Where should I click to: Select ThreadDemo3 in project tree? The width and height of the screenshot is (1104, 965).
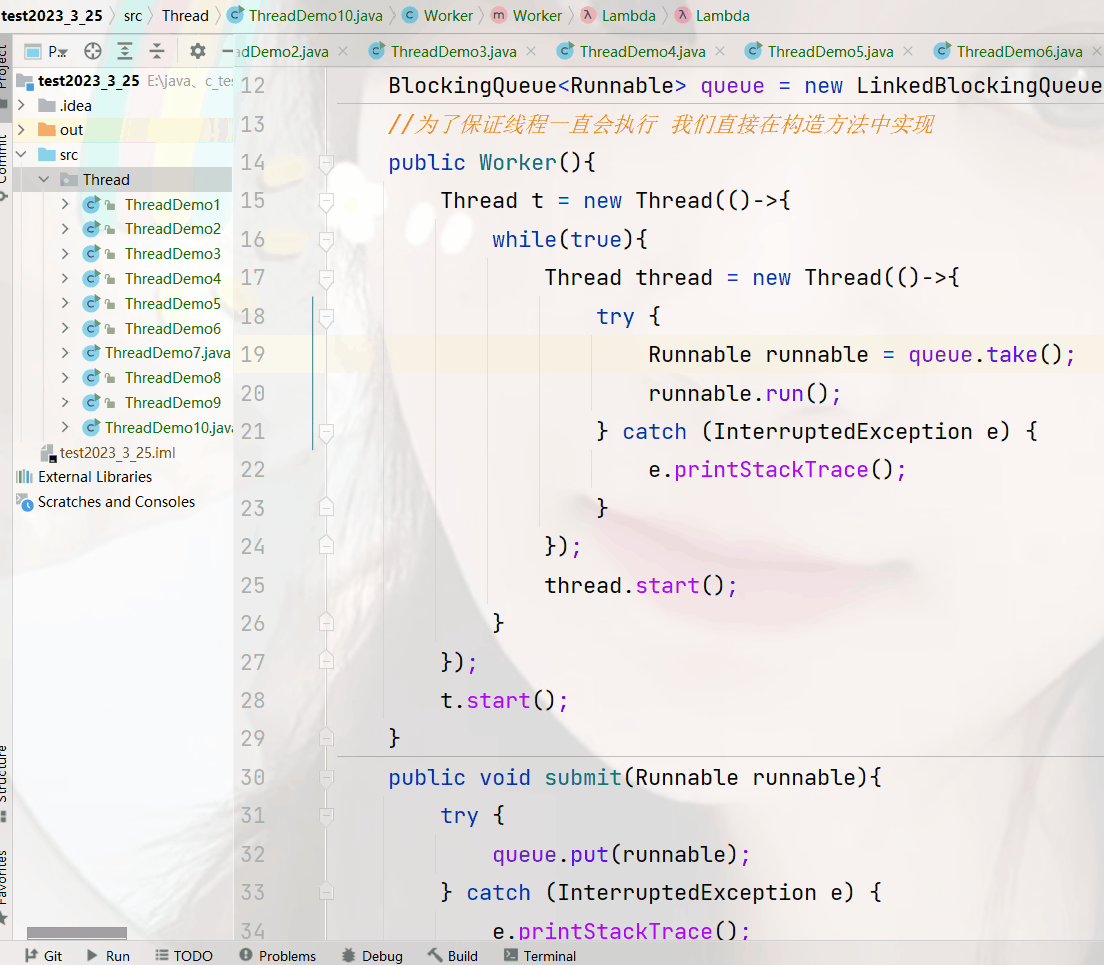(x=172, y=253)
